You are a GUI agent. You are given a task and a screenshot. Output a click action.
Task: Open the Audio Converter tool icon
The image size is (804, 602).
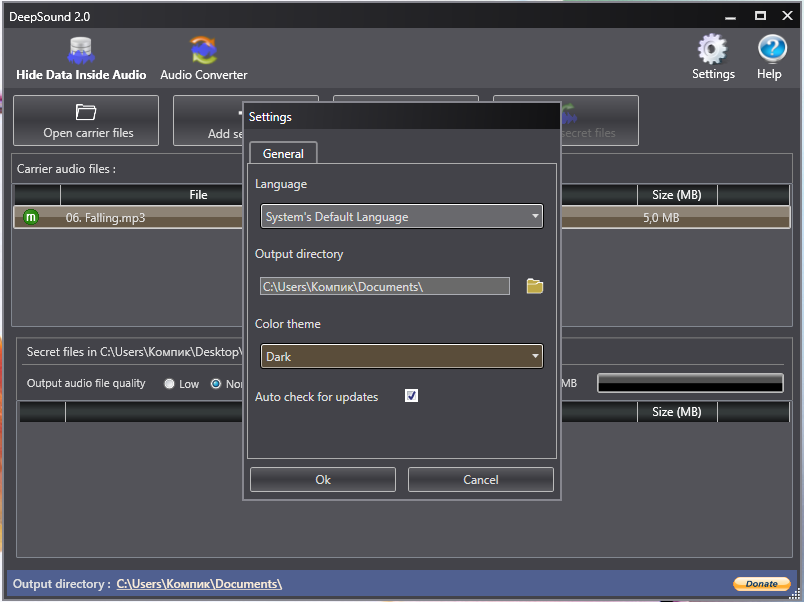pos(204,50)
